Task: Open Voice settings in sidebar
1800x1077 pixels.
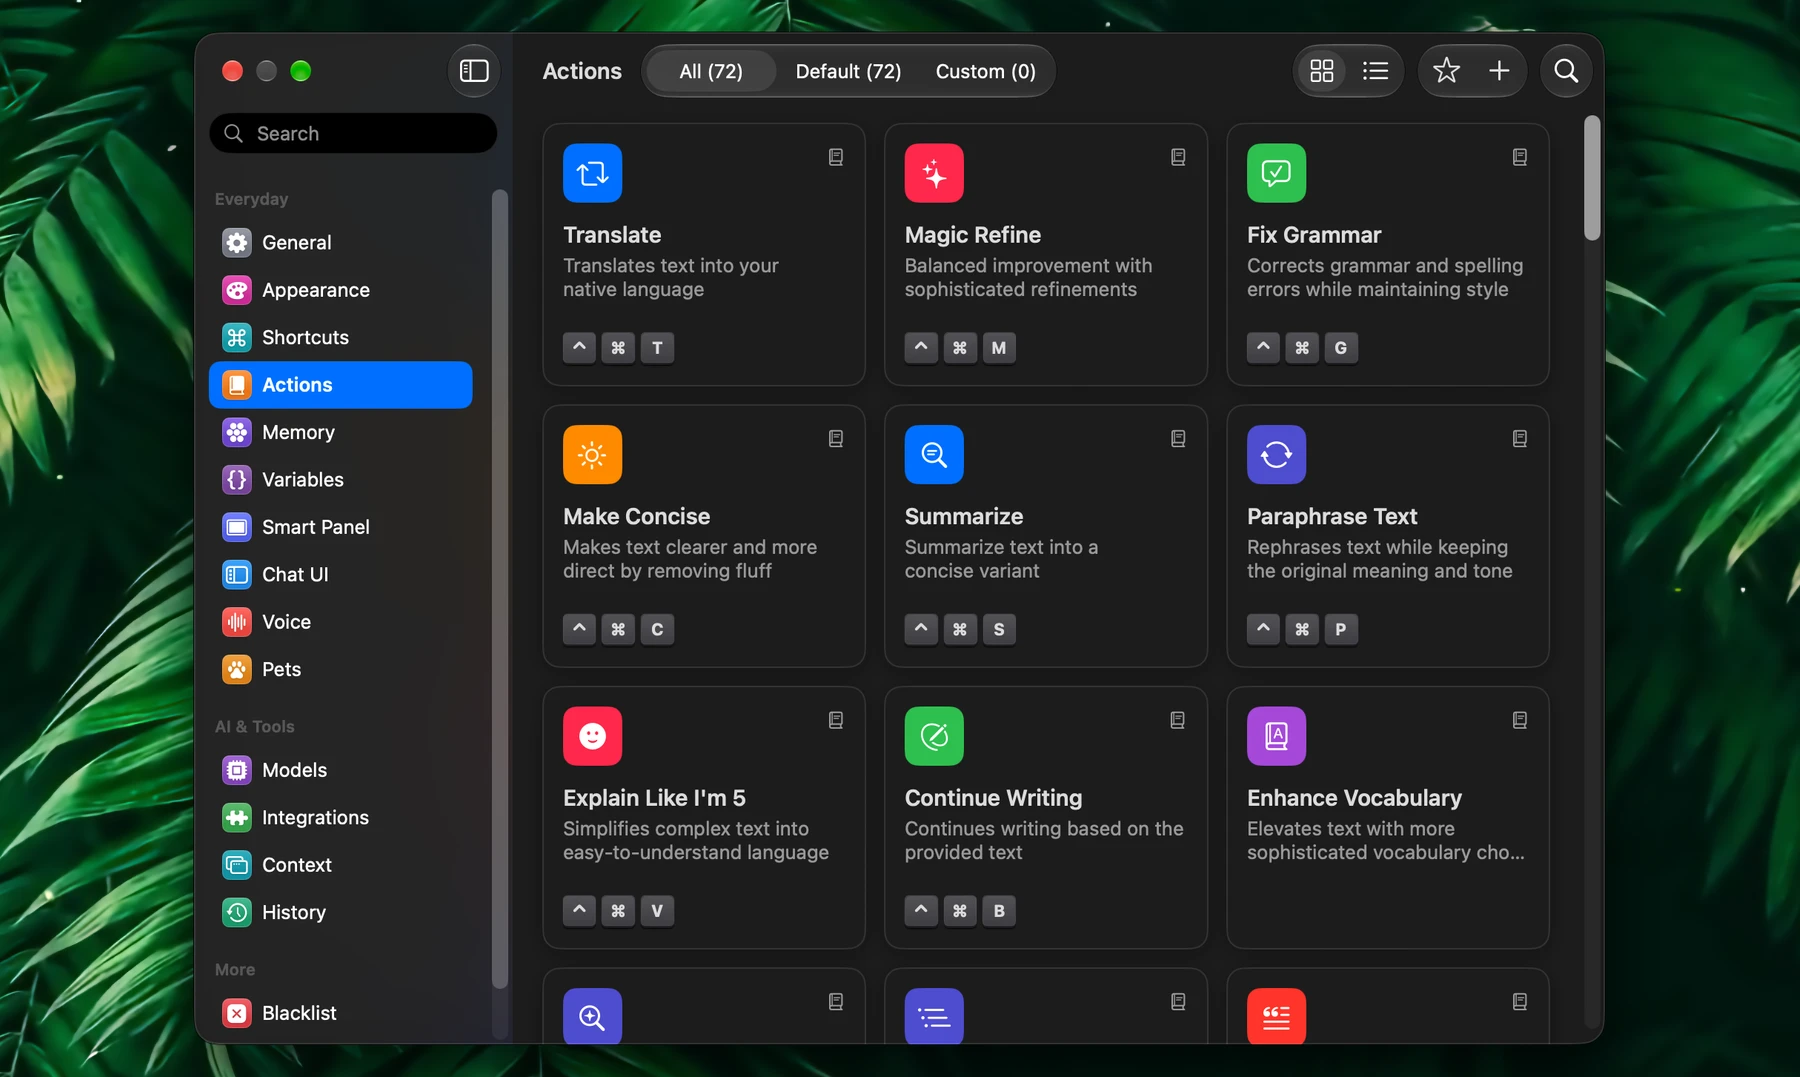Action: (340, 622)
